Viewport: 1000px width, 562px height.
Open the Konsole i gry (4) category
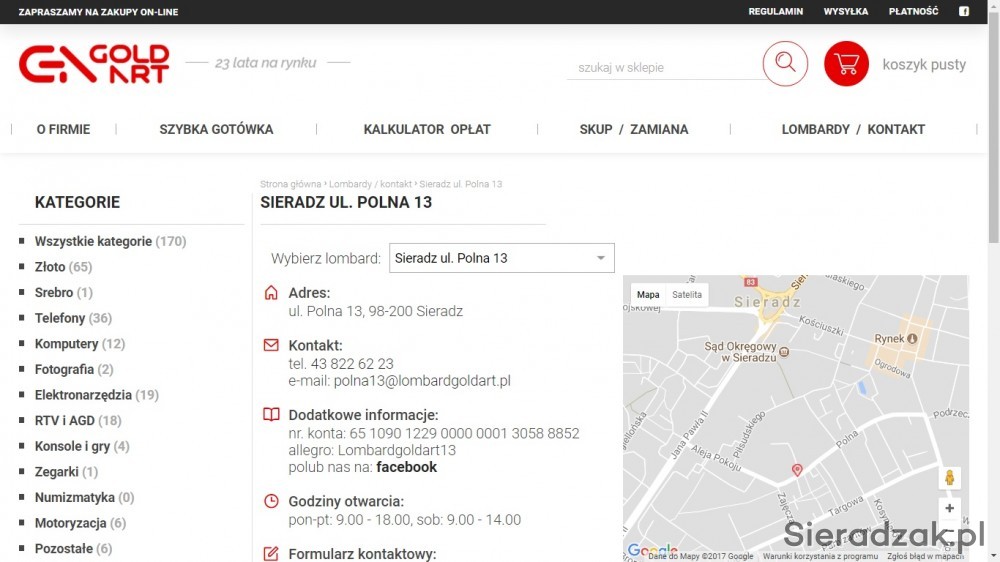pos(82,446)
